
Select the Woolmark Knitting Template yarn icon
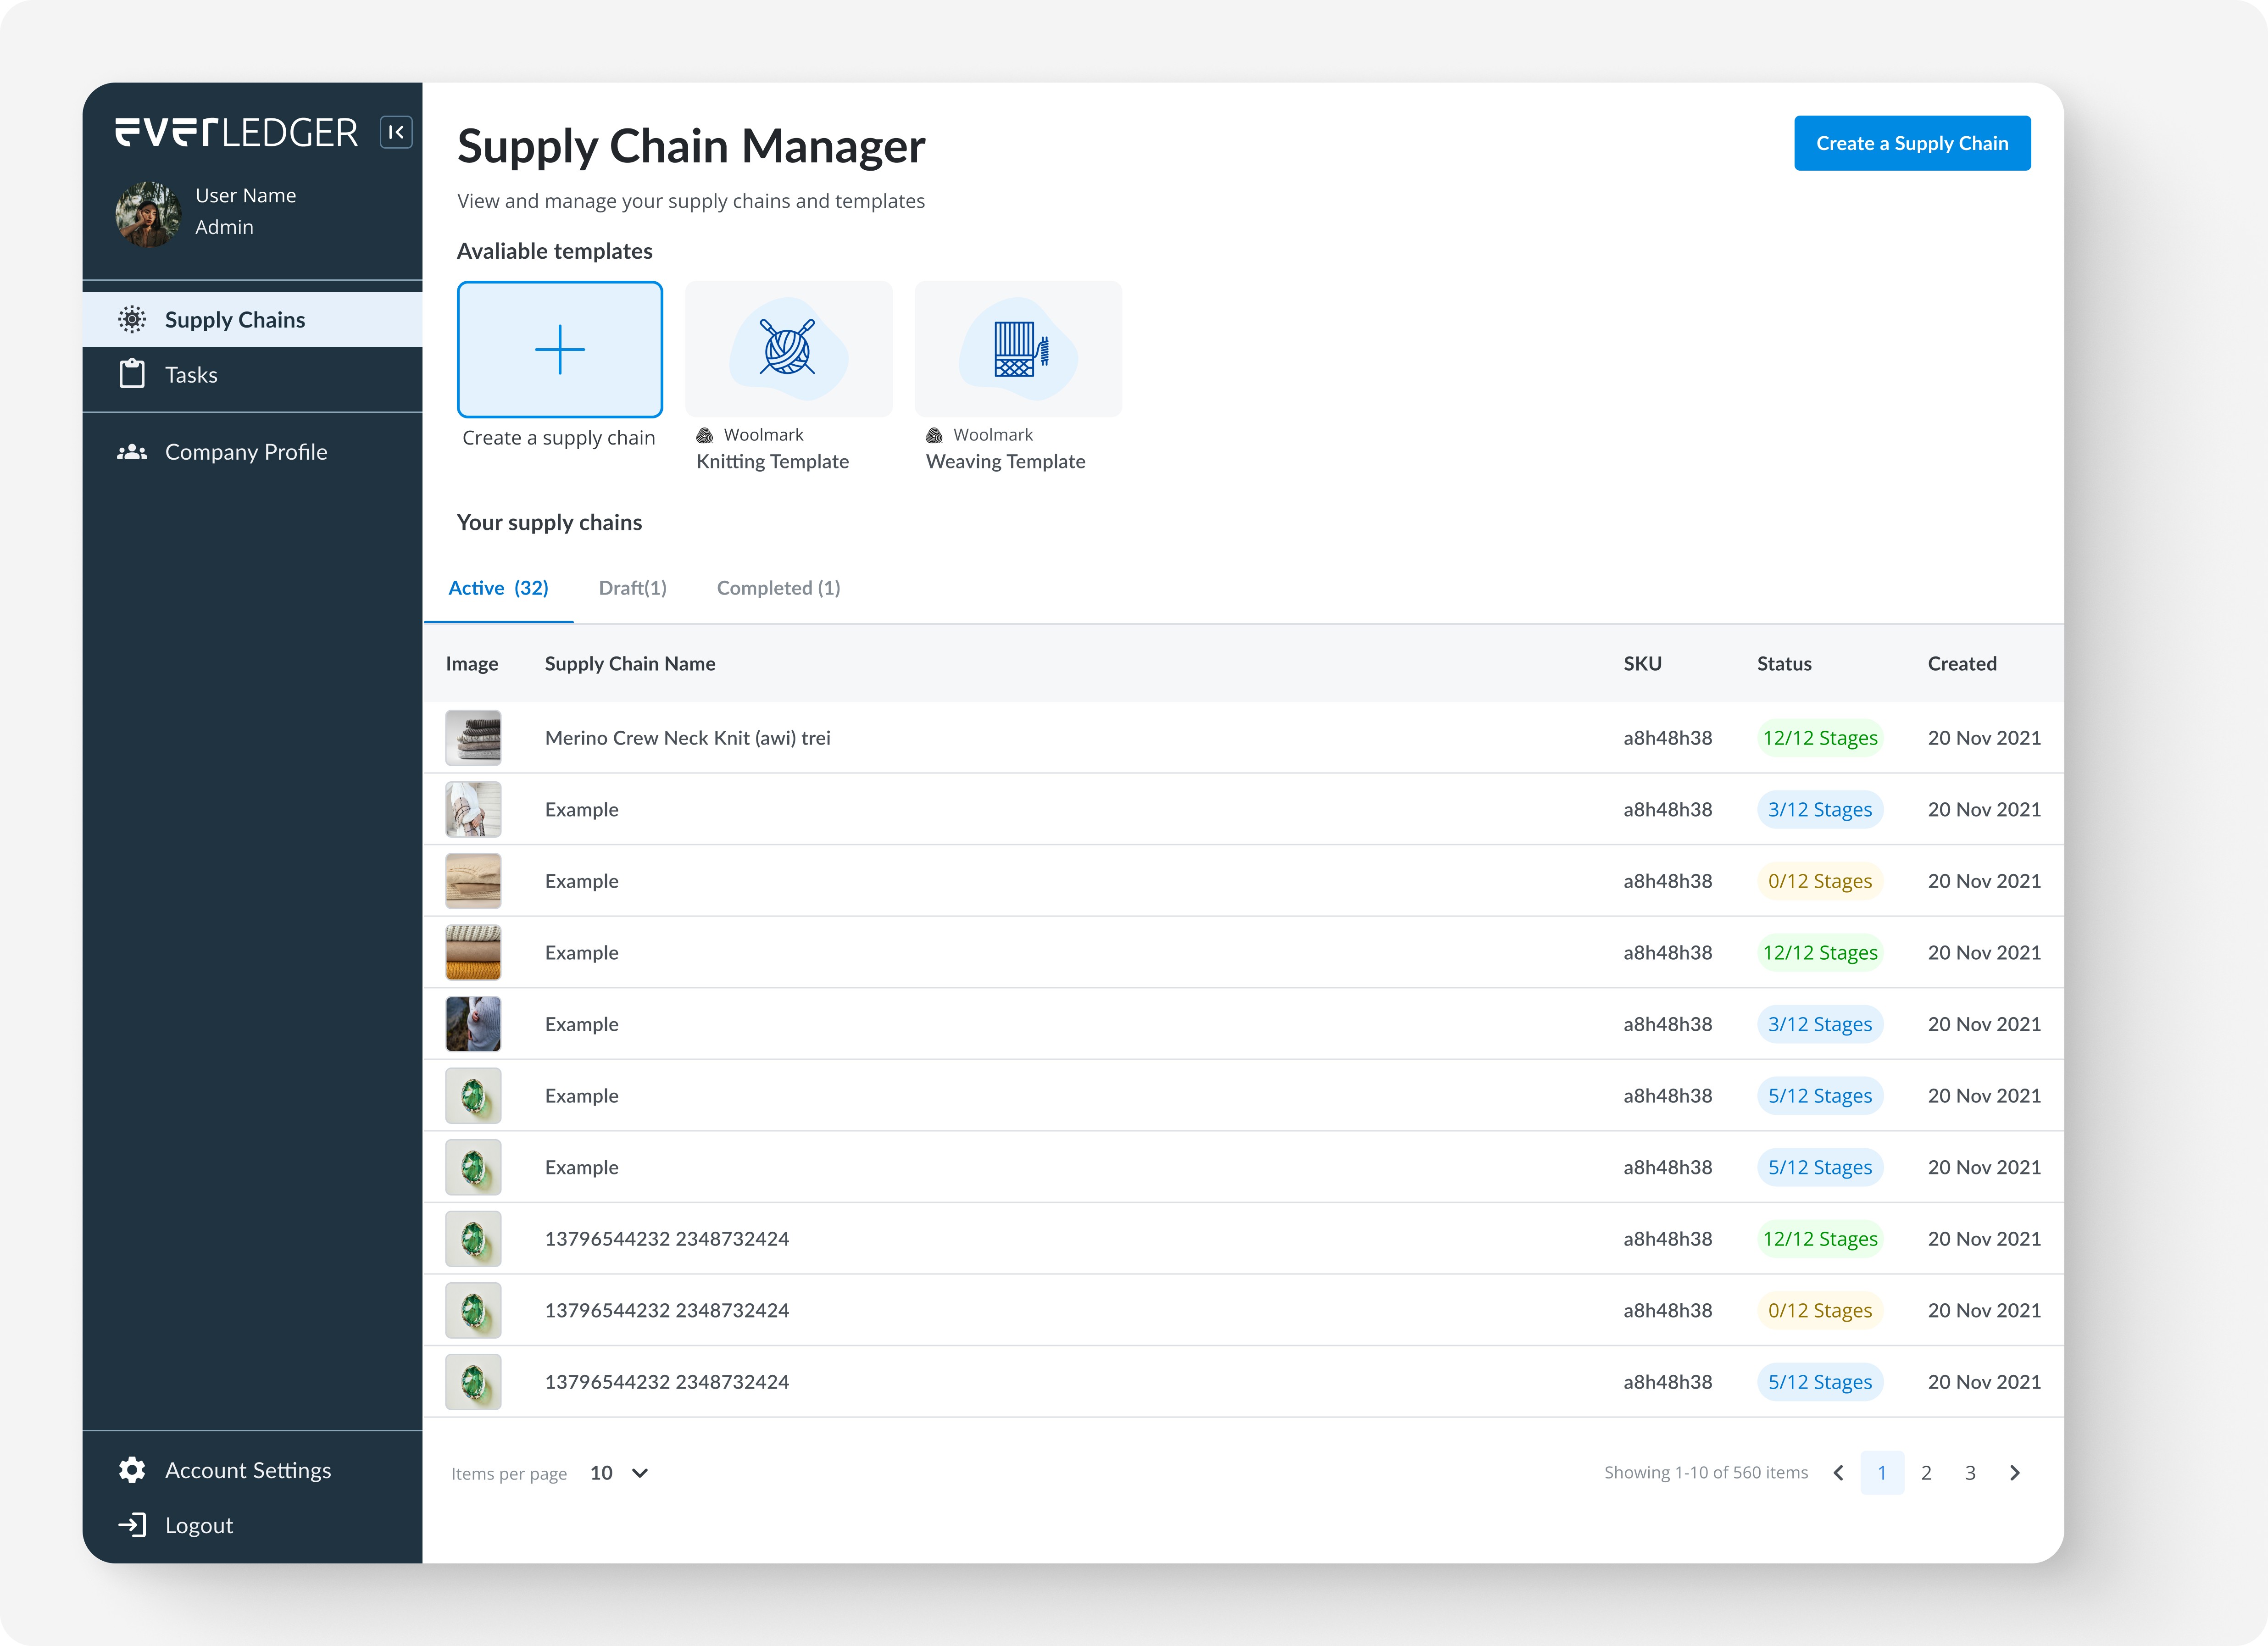coord(788,348)
